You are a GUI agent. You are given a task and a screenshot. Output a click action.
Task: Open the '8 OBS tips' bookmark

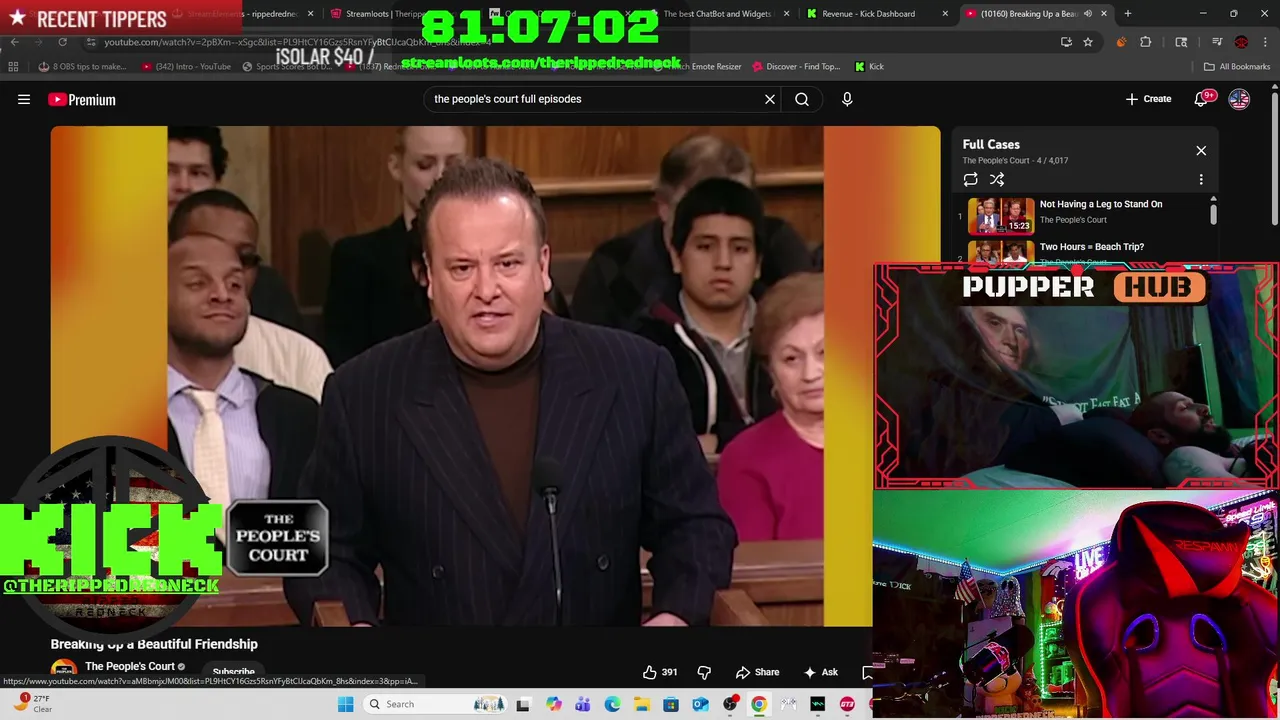click(82, 67)
